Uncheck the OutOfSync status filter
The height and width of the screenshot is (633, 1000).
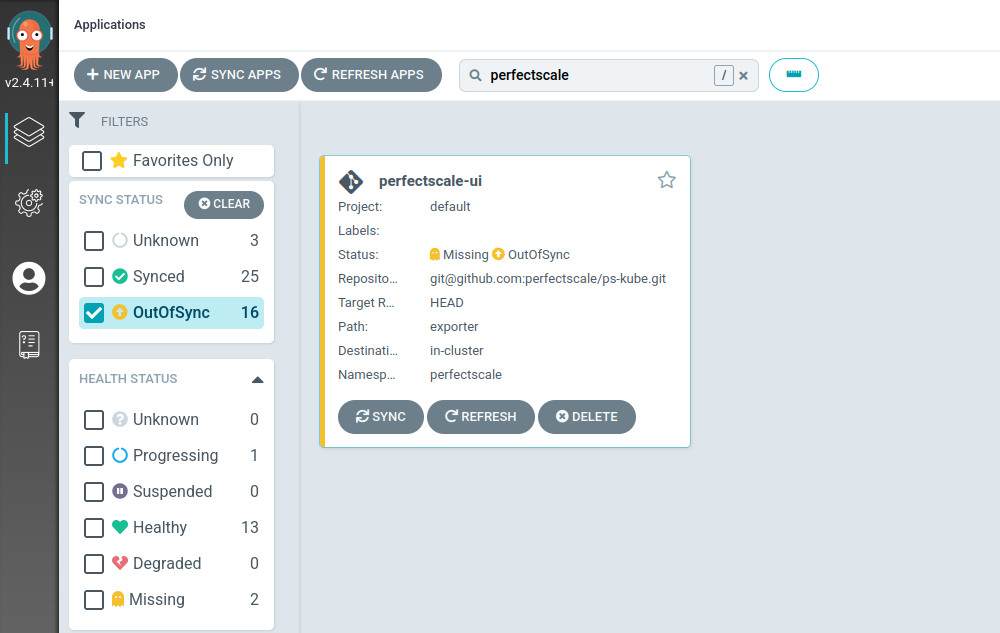pyautogui.click(x=93, y=312)
